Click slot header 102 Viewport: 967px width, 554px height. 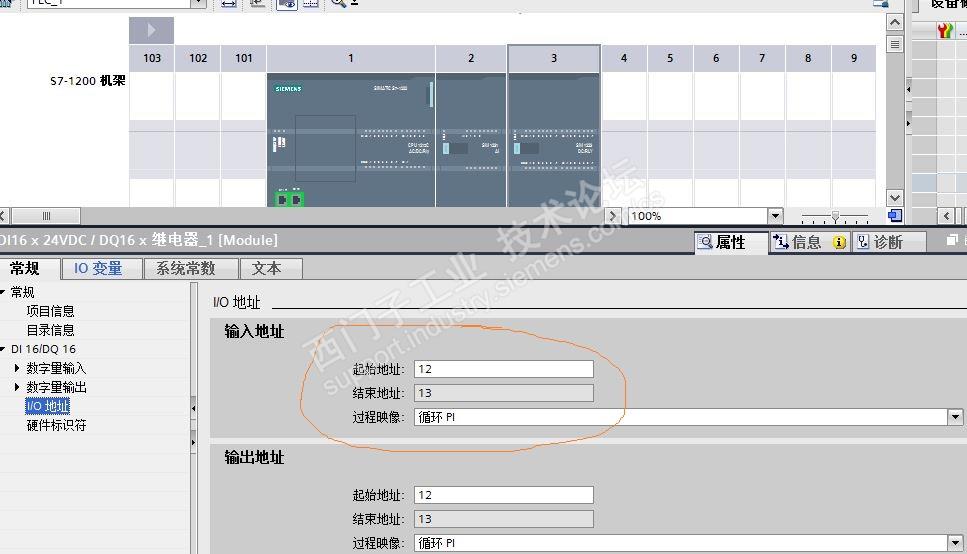pos(198,58)
